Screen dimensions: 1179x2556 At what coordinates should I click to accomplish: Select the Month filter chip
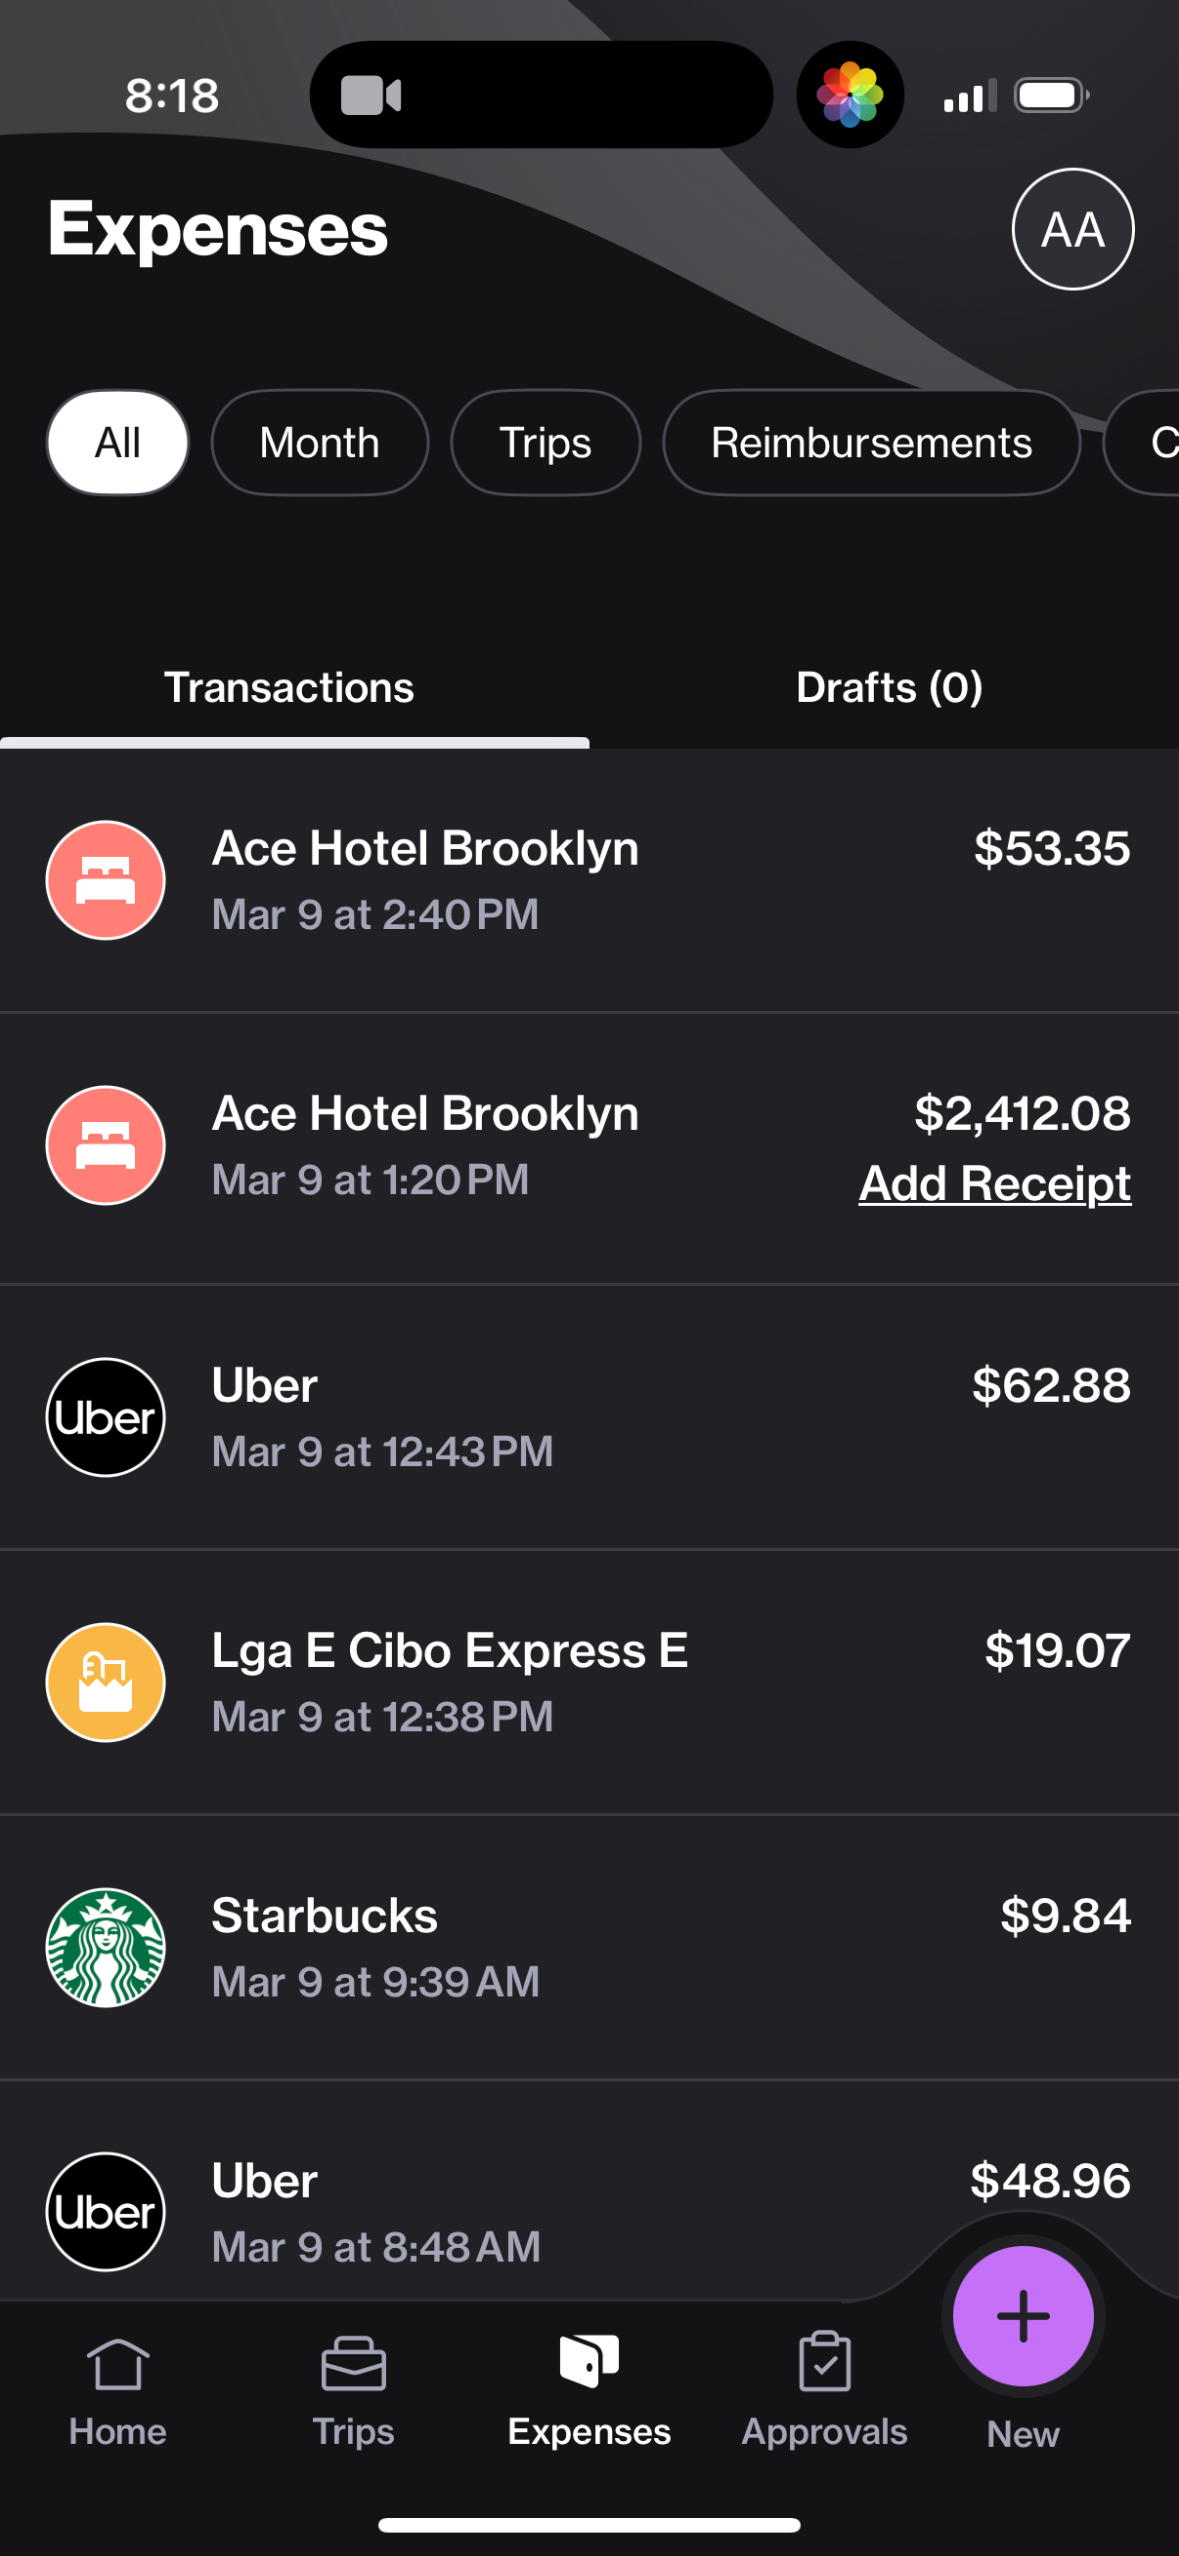click(x=319, y=442)
